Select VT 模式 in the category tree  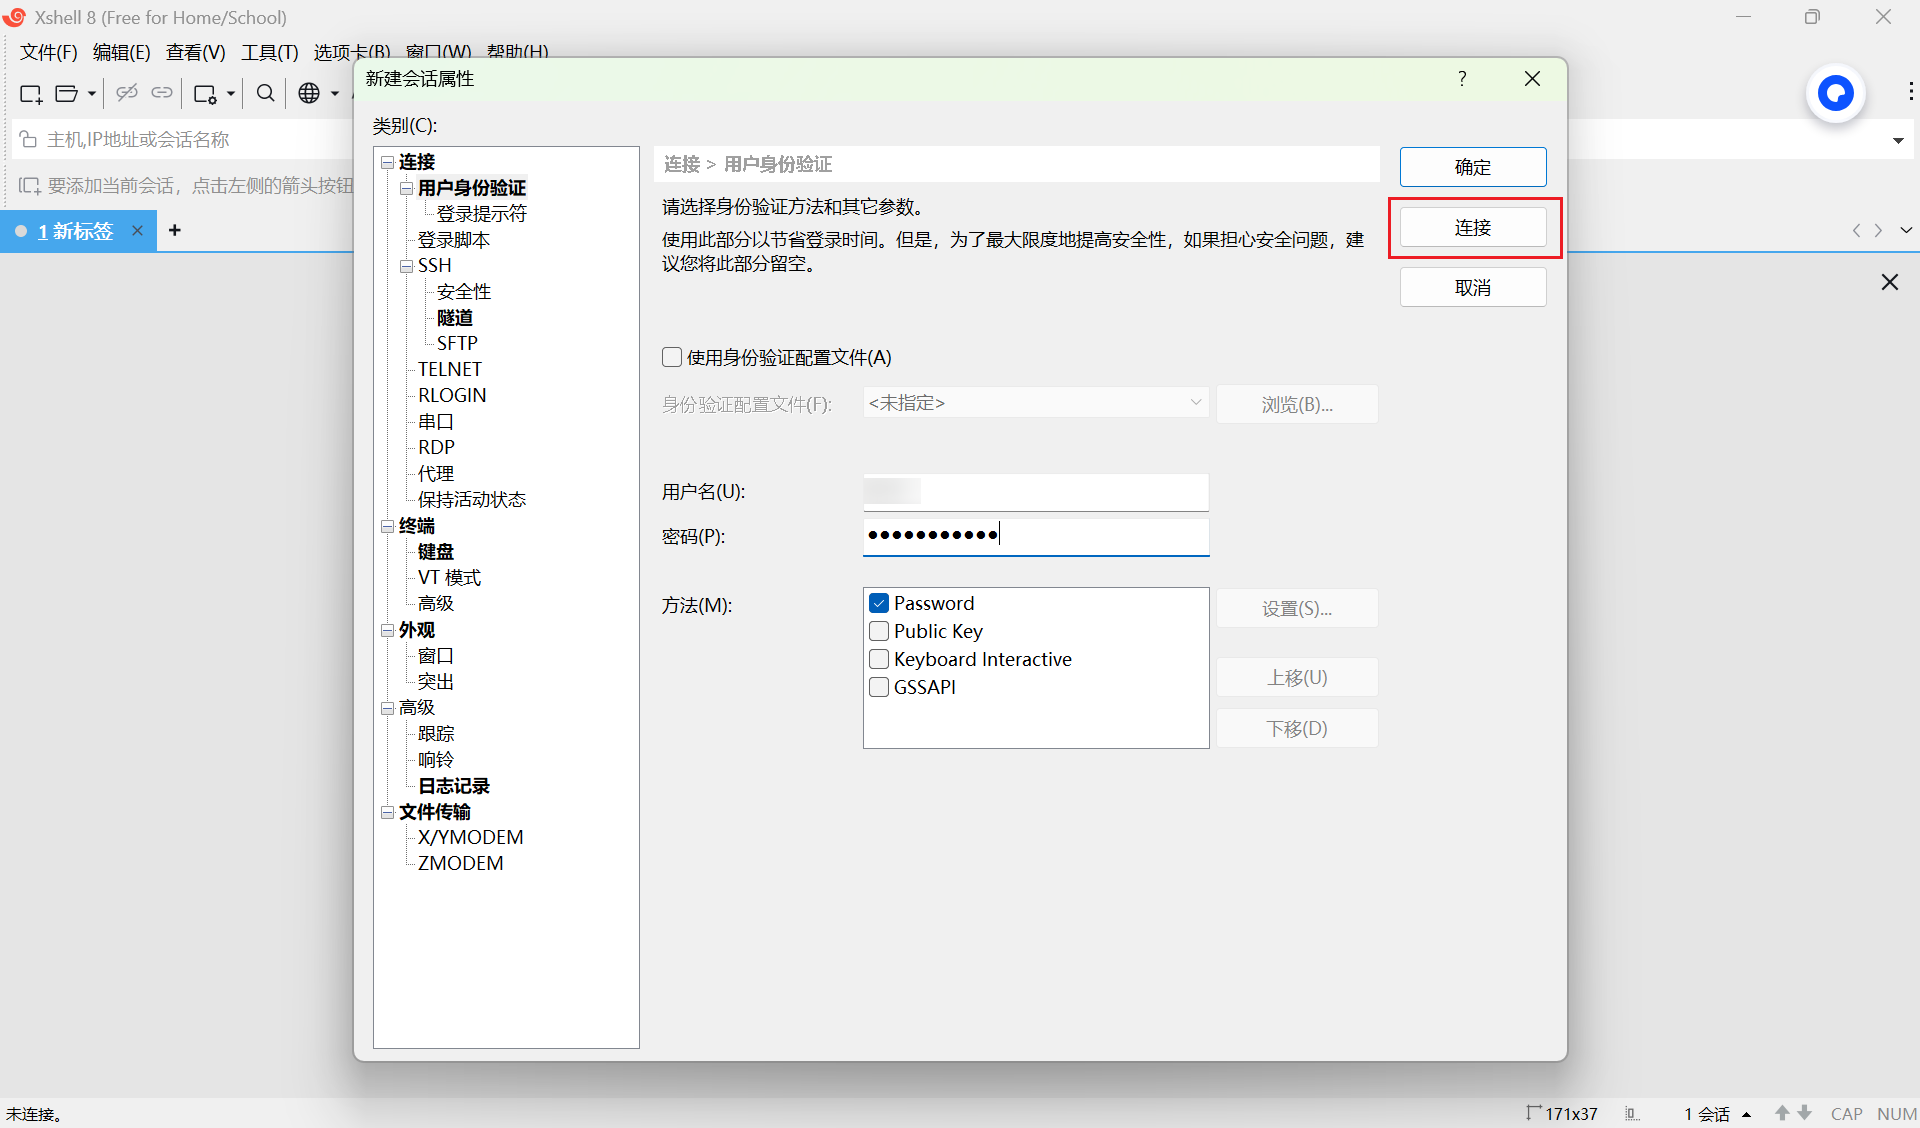tap(450, 578)
